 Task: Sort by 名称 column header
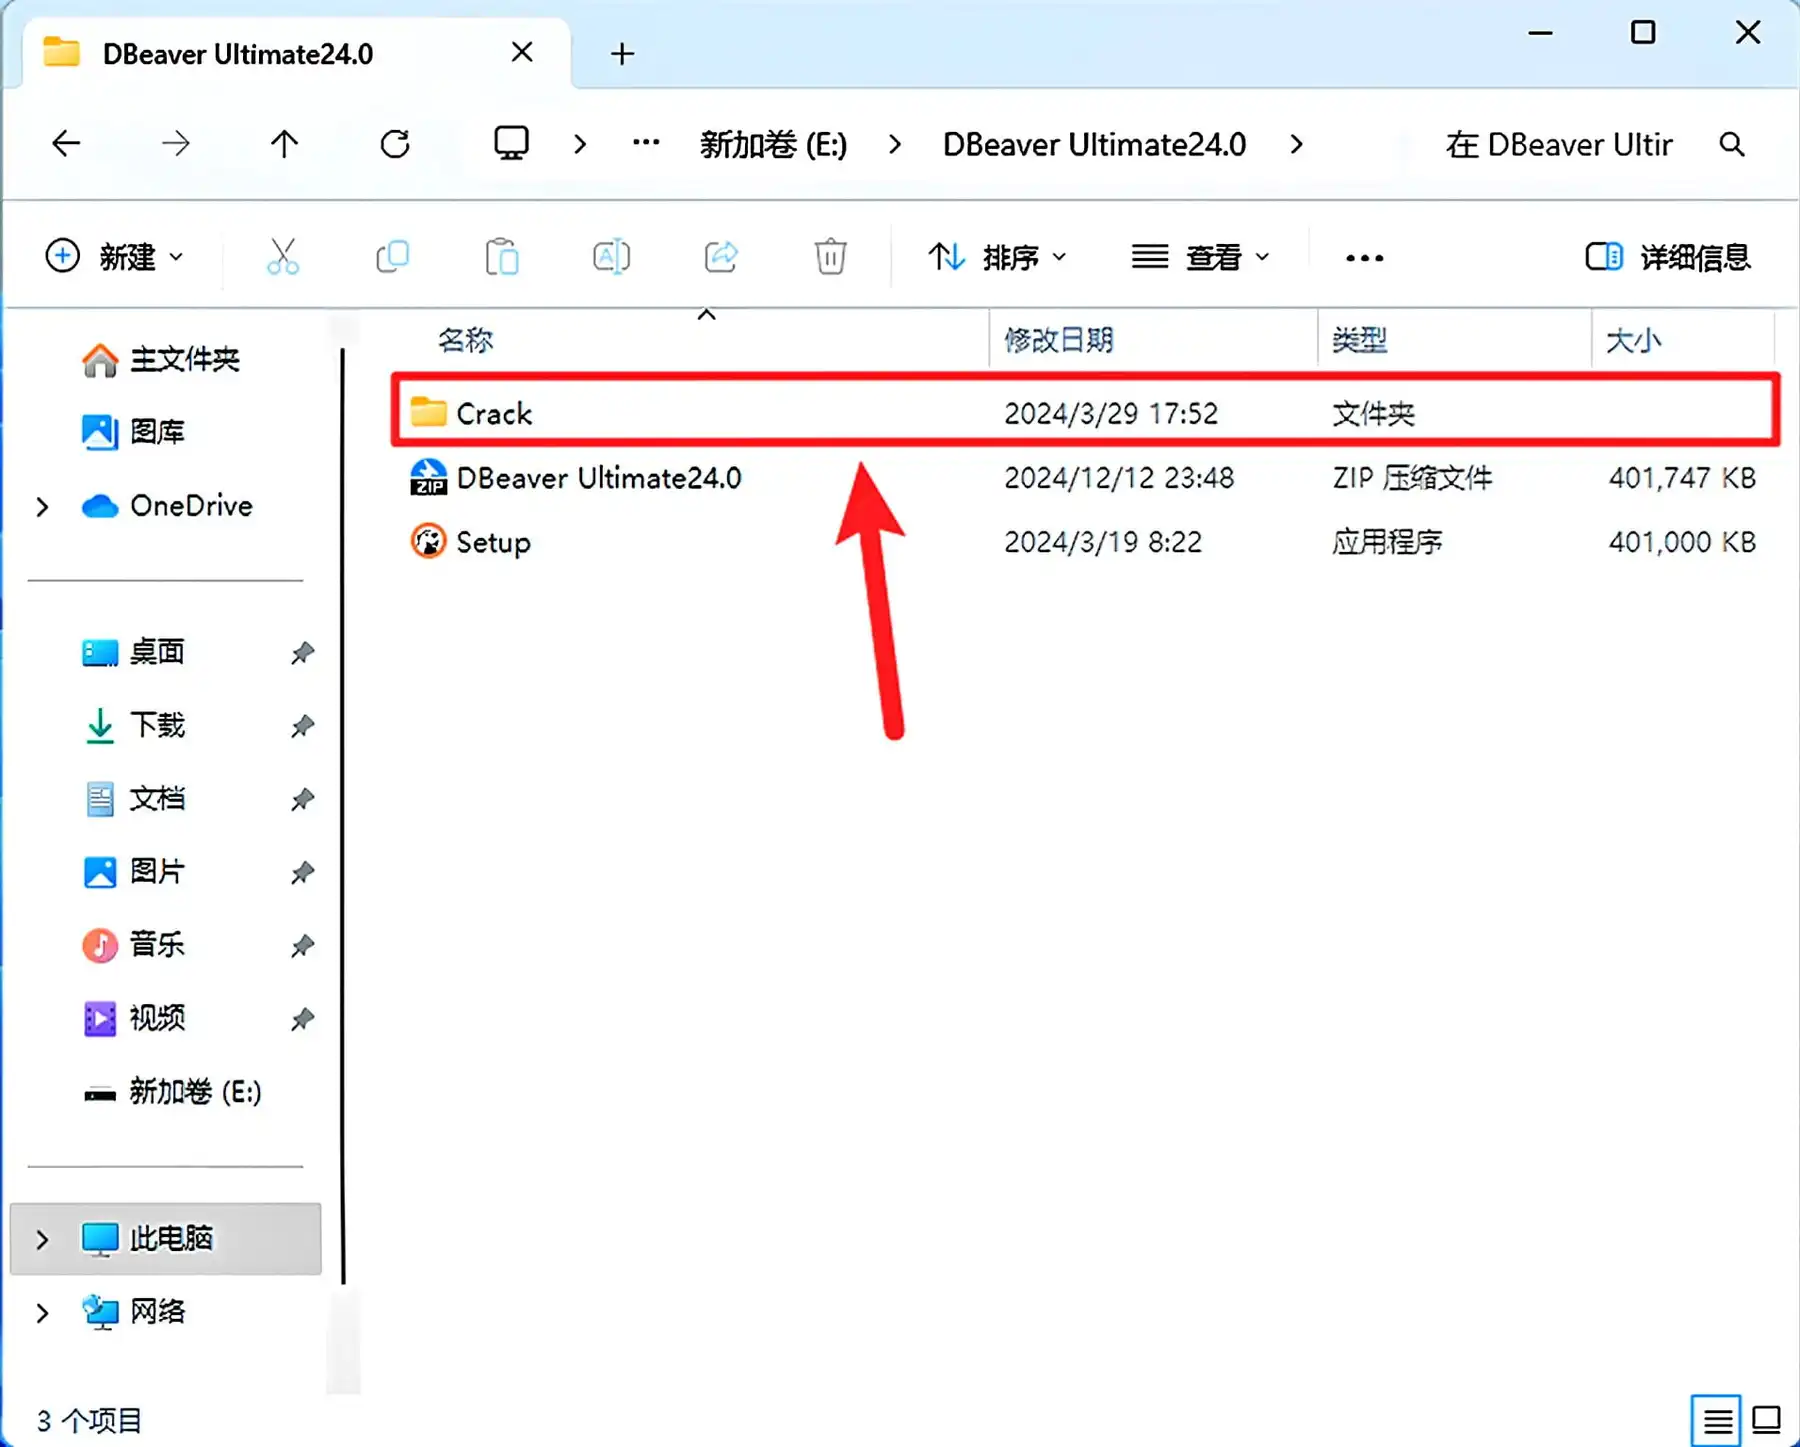coord(466,340)
